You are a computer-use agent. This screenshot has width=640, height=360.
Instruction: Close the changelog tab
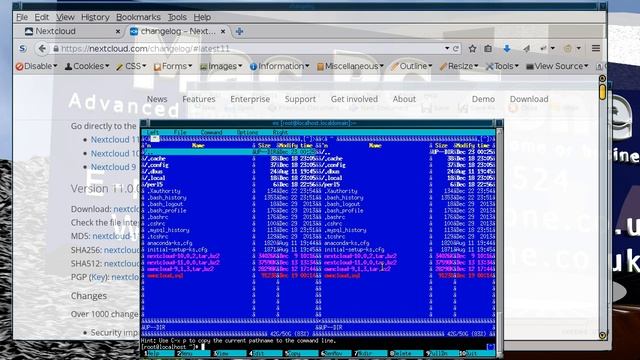223,31
